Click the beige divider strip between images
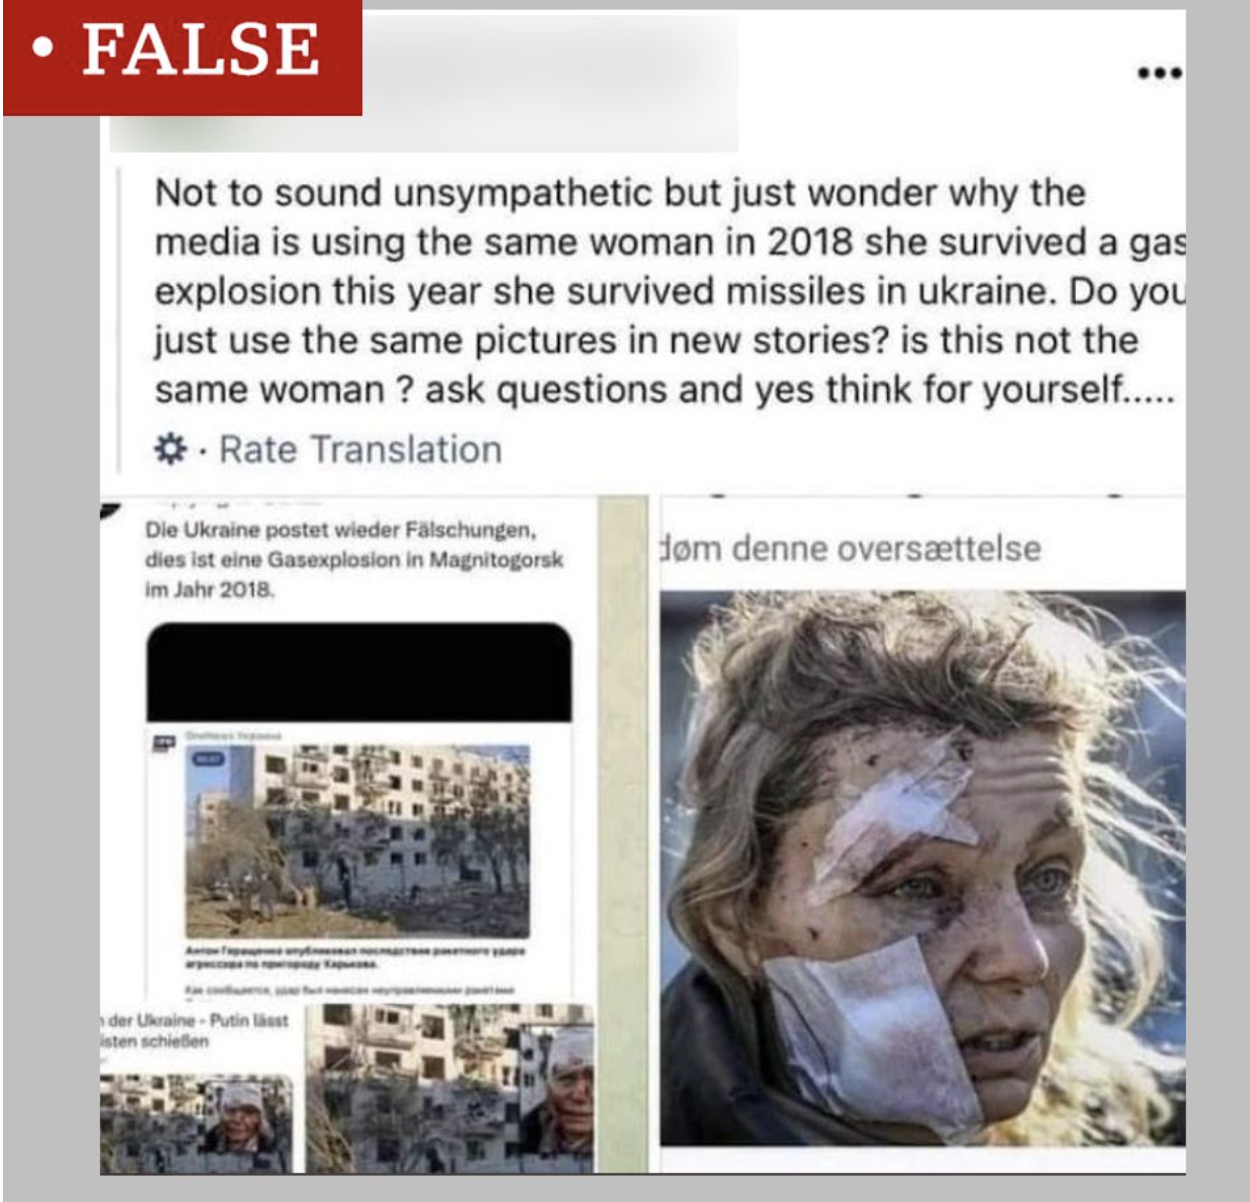Viewport: 1250px width, 1202px height. point(623,834)
